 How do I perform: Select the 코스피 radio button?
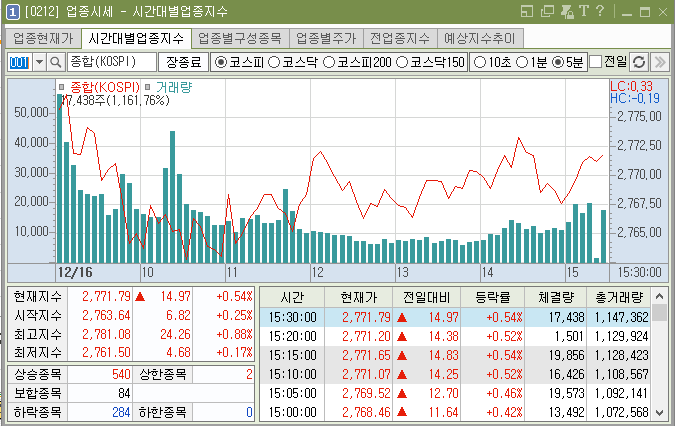221,62
